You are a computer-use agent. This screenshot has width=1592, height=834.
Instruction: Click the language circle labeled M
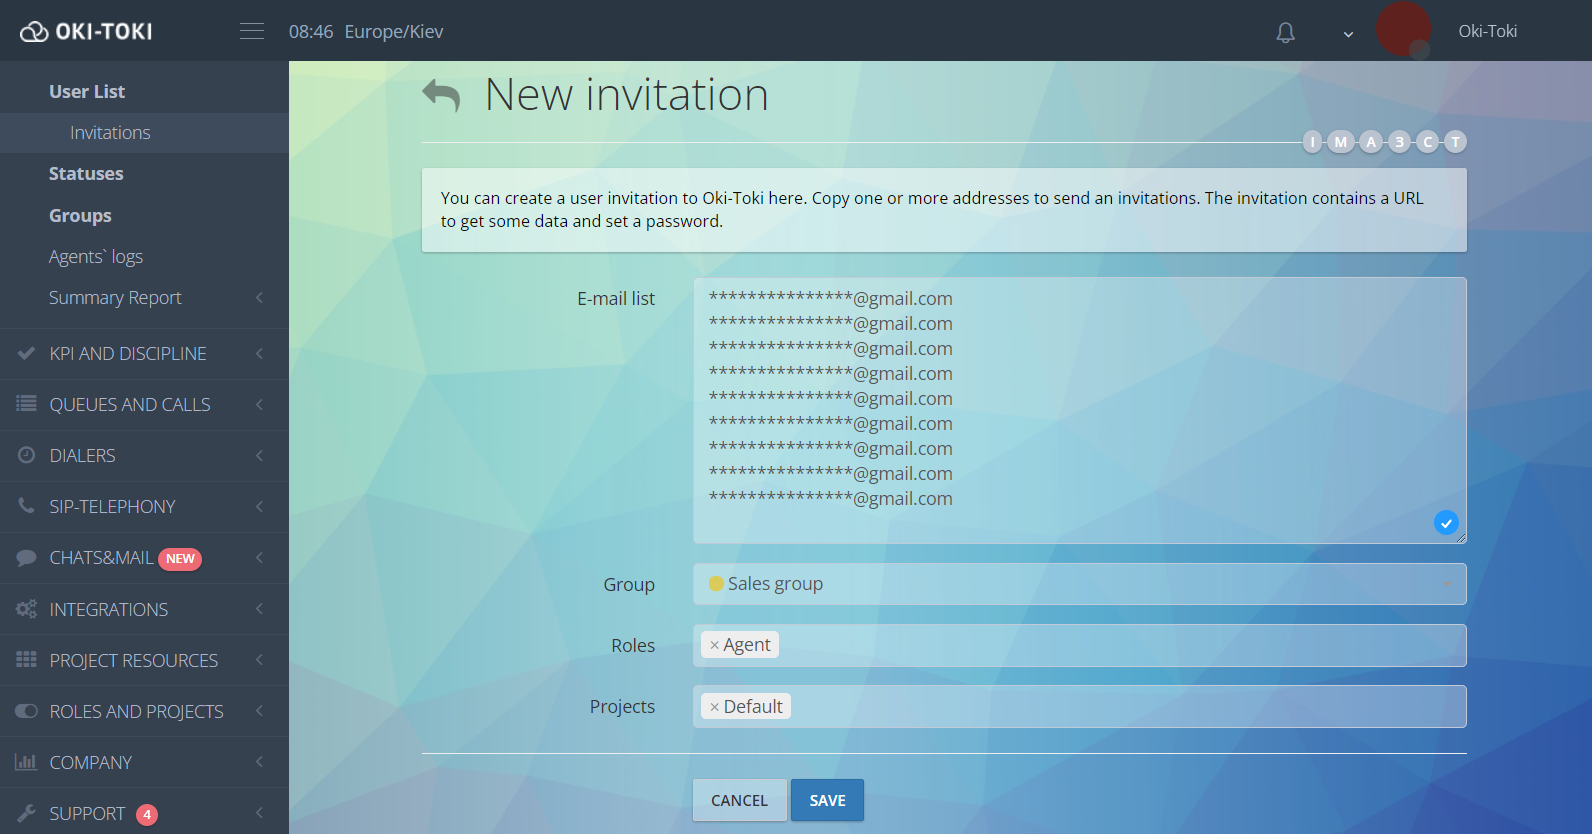tap(1341, 142)
